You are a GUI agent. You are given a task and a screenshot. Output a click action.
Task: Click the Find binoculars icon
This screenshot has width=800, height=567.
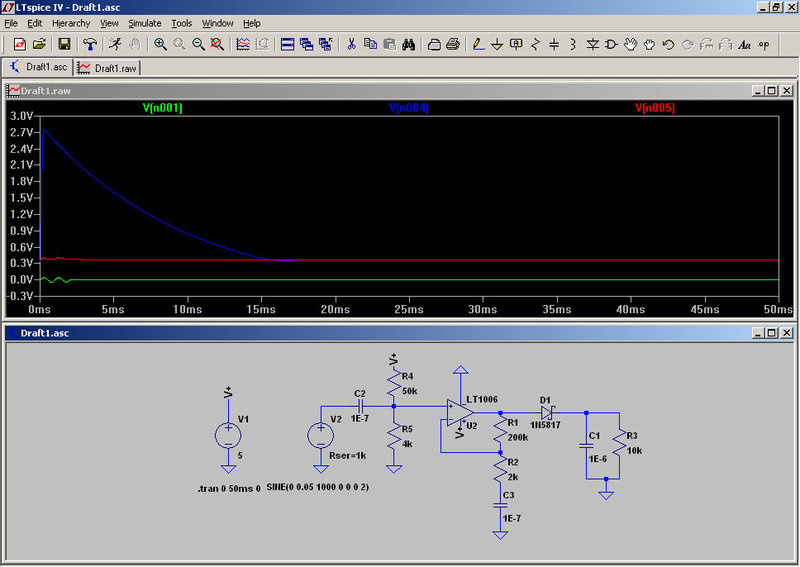click(x=408, y=44)
